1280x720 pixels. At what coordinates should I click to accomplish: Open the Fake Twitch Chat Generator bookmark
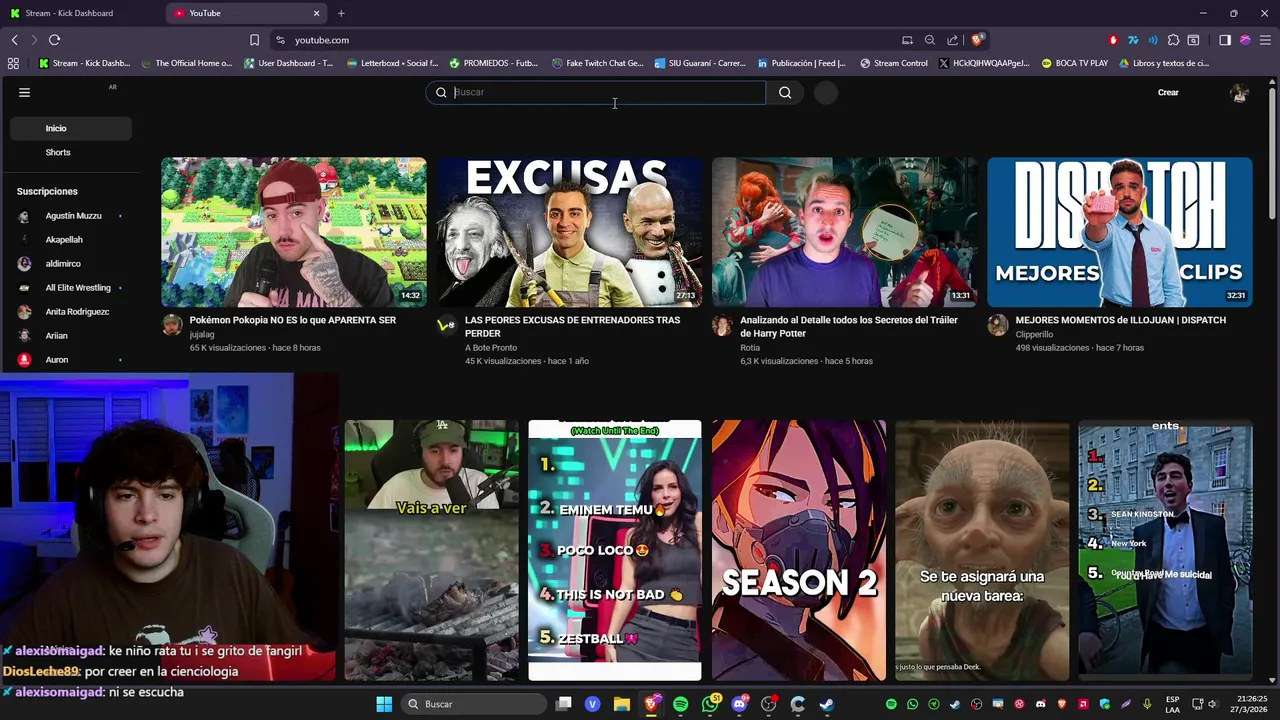(597, 63)
